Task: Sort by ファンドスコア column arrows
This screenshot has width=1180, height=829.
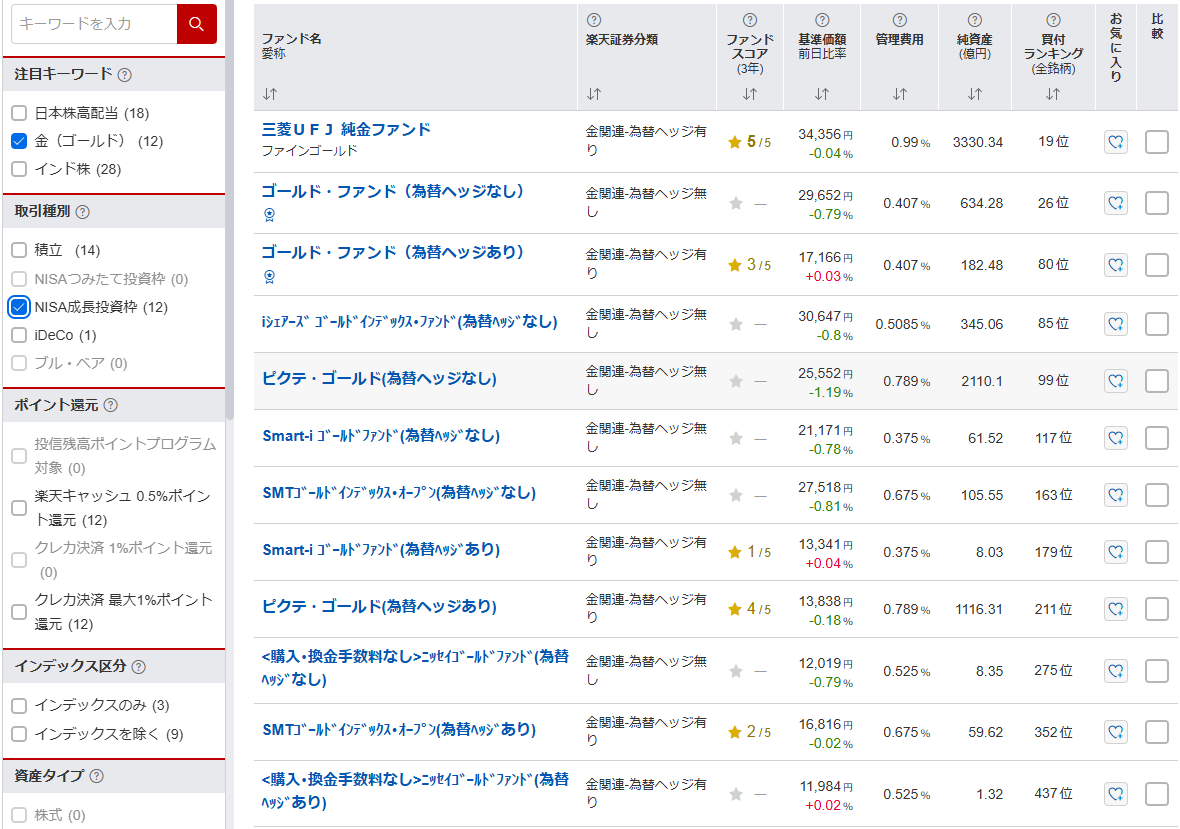Action: coord(750,94)
